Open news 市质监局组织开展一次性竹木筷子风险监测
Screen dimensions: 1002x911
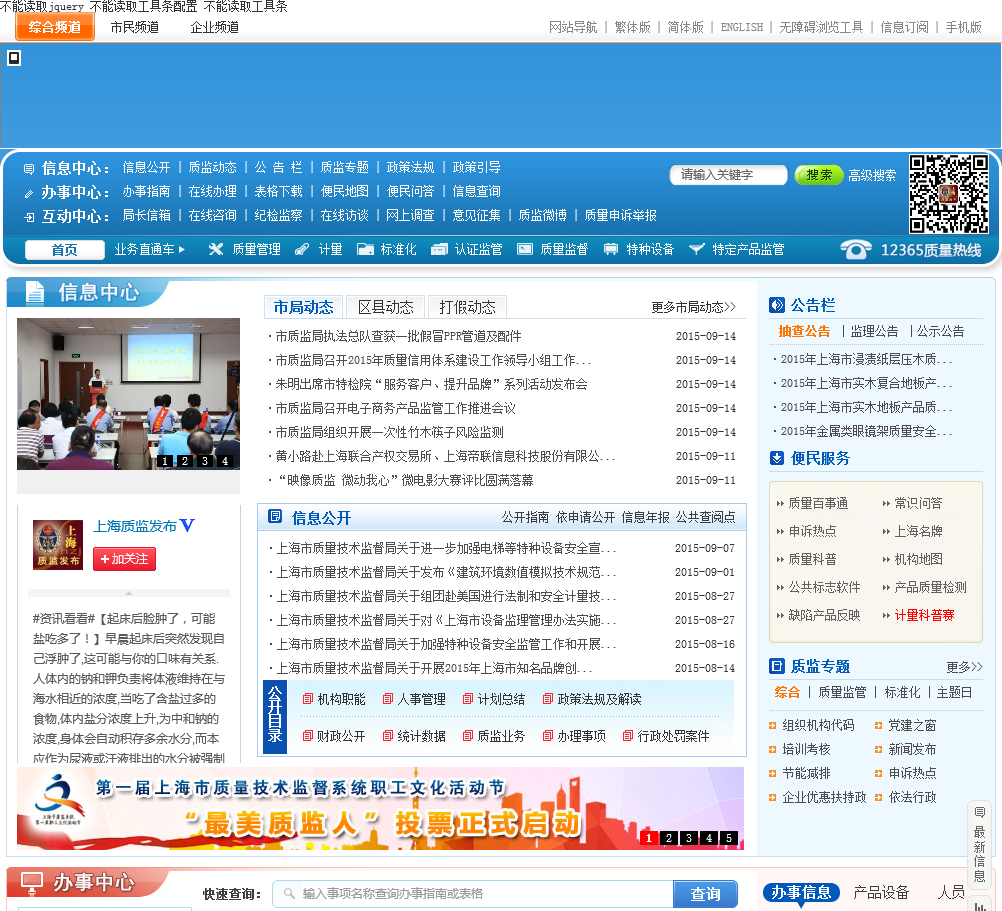[x=389, y=432]
